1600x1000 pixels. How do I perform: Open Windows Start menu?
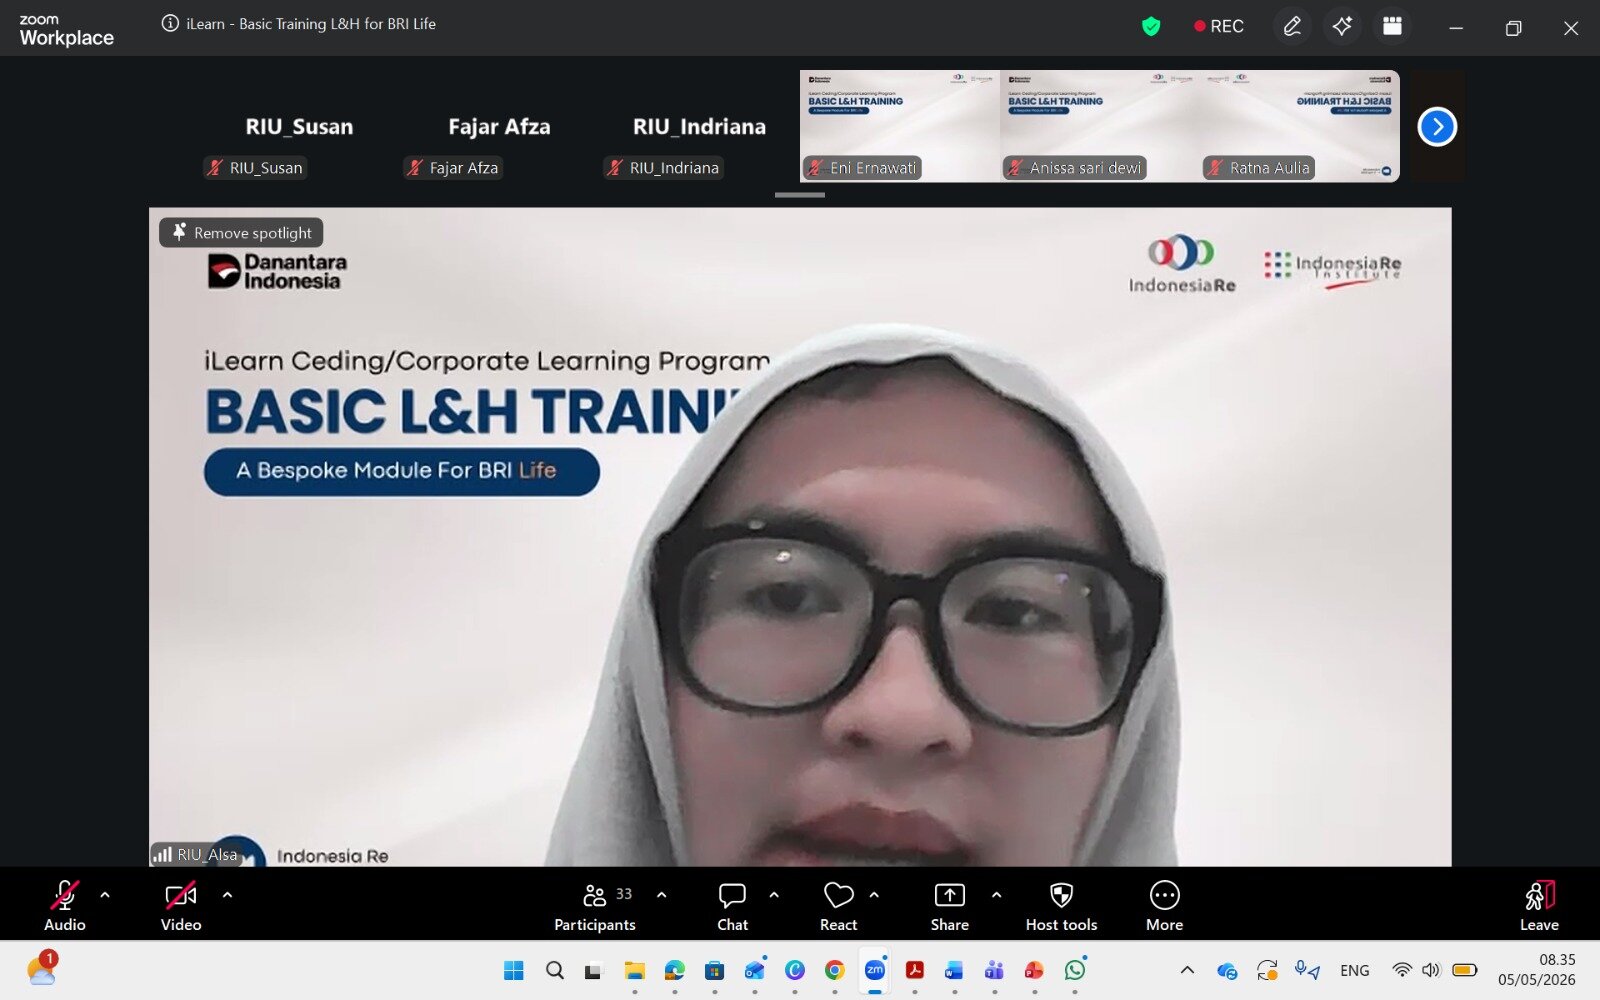514,970
